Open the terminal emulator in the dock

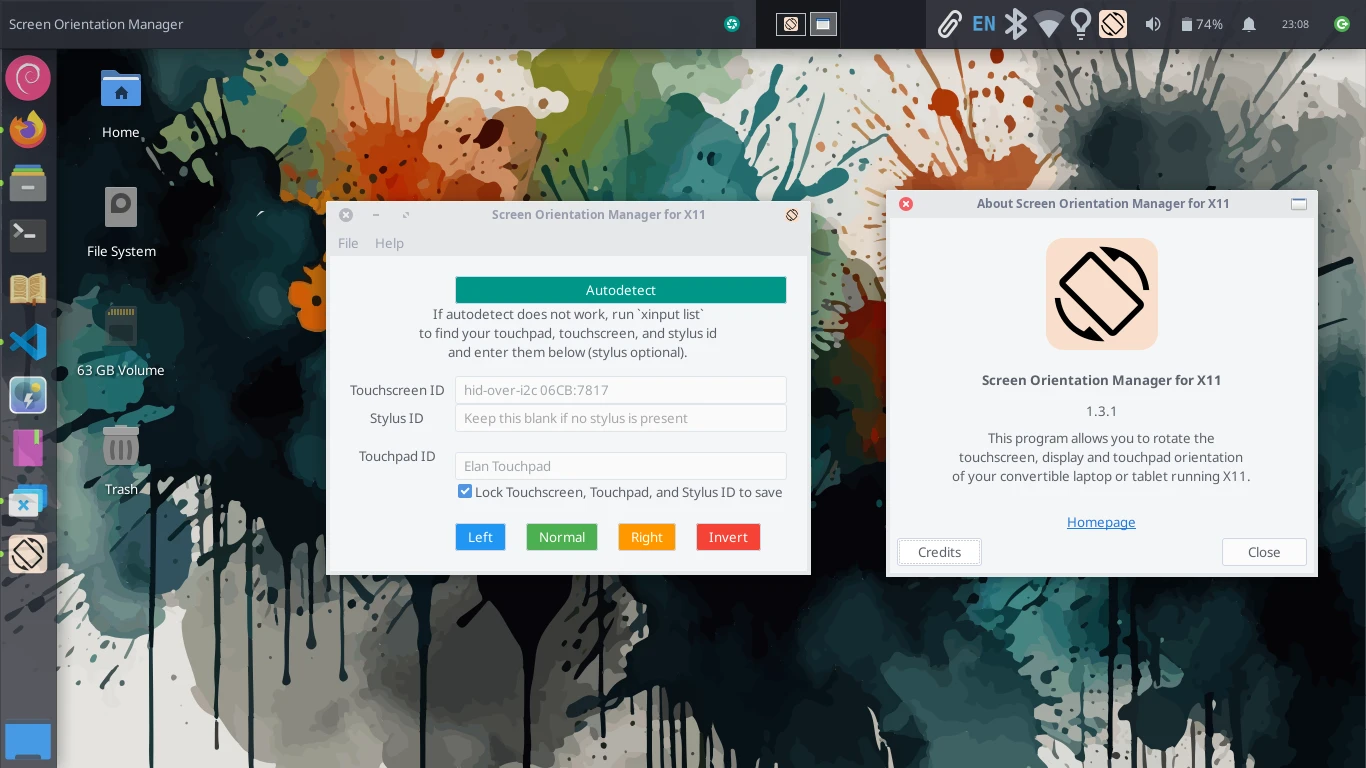click(27, 235)
